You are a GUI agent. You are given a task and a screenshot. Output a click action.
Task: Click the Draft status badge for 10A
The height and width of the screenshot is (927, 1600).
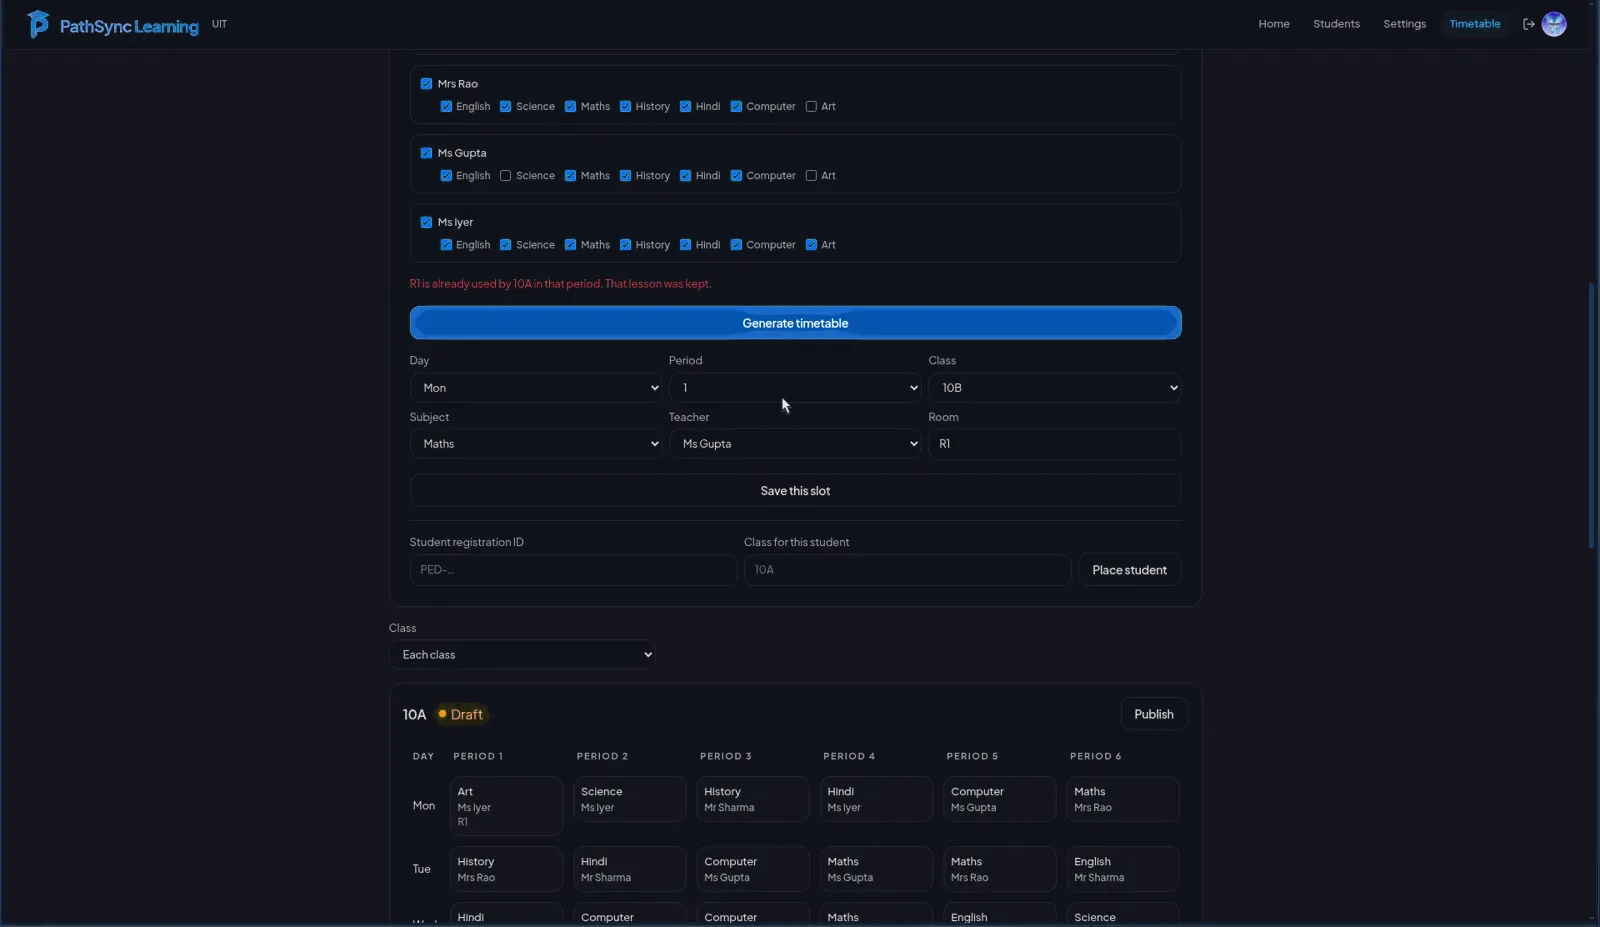461,714
